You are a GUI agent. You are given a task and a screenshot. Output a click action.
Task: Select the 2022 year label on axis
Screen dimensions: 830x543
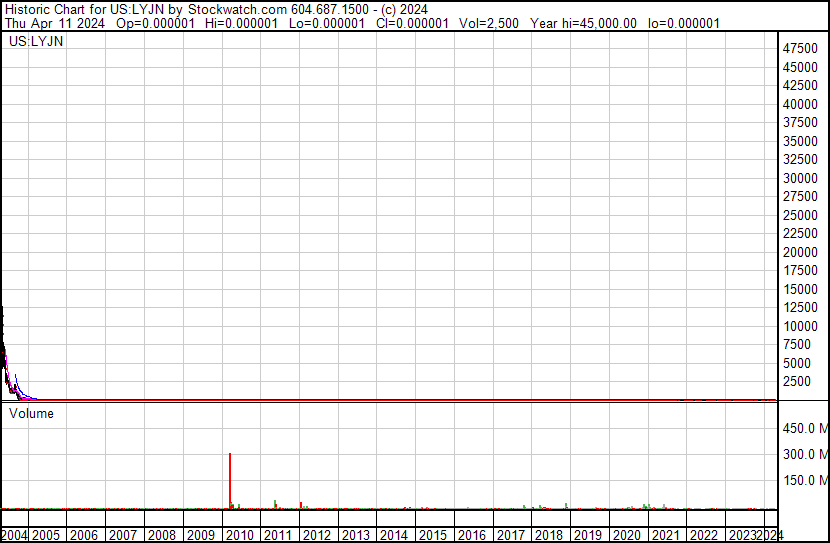[704, 535]
